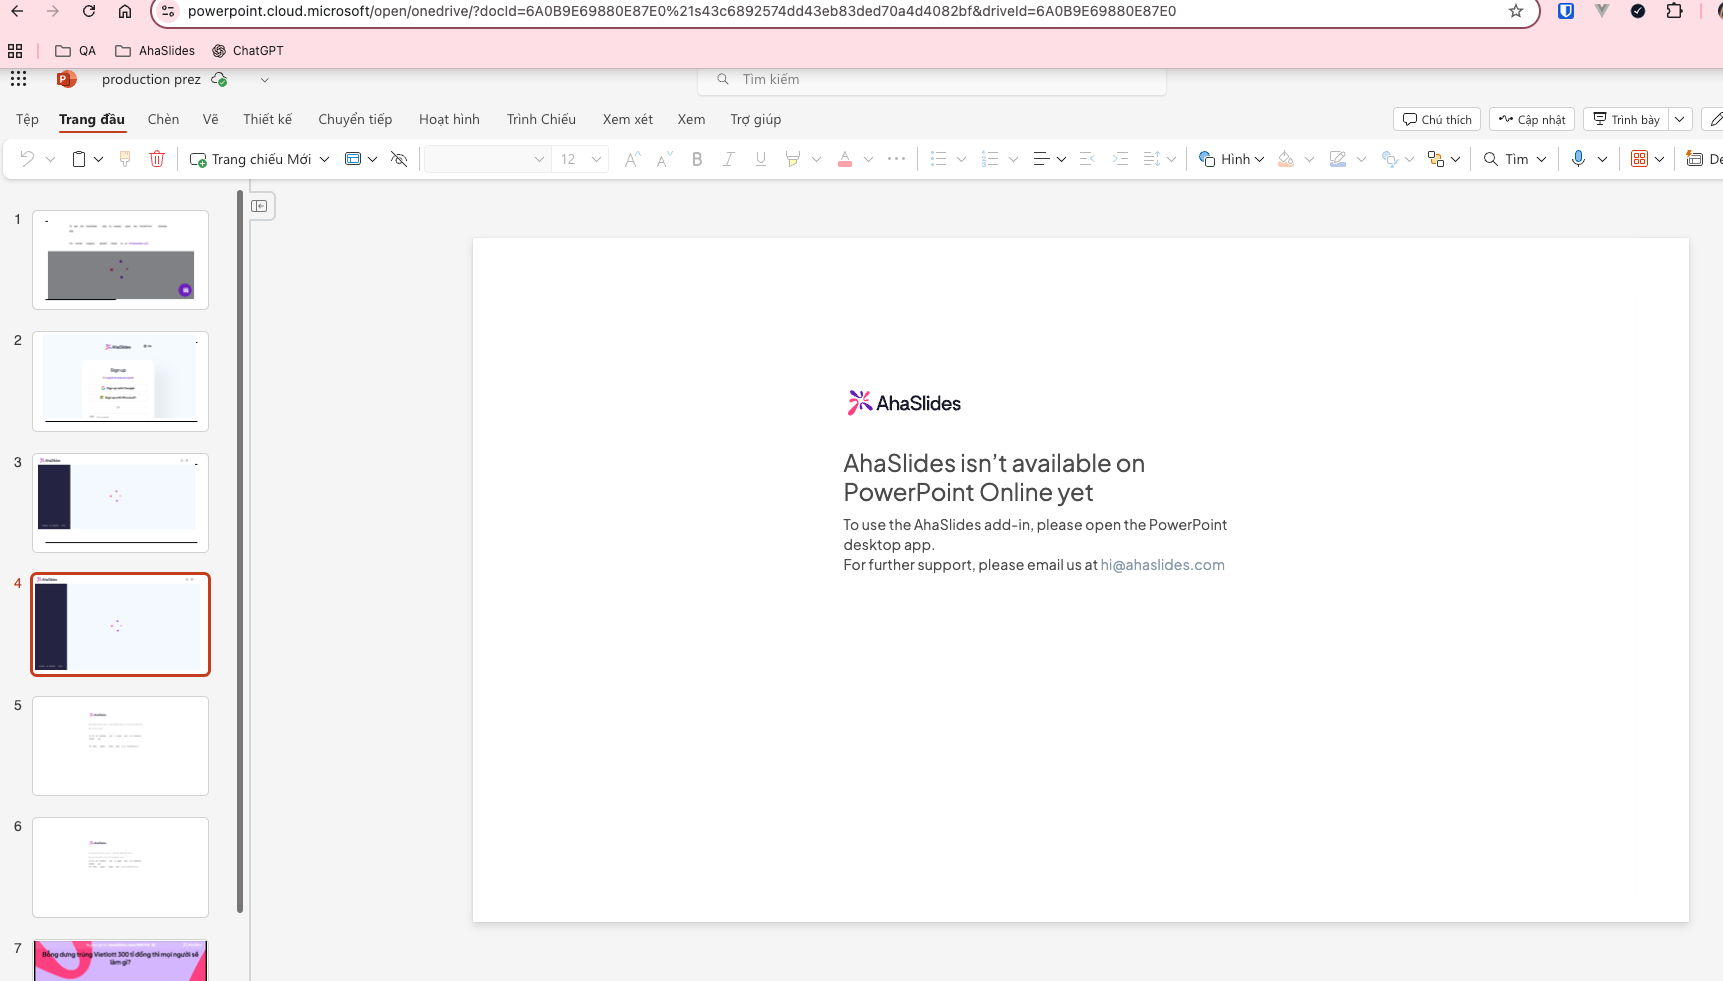The width and height of the screenshot is (1723, 981).
Task: Open the Chèn ribbon tab
Action: click(163, 119)
